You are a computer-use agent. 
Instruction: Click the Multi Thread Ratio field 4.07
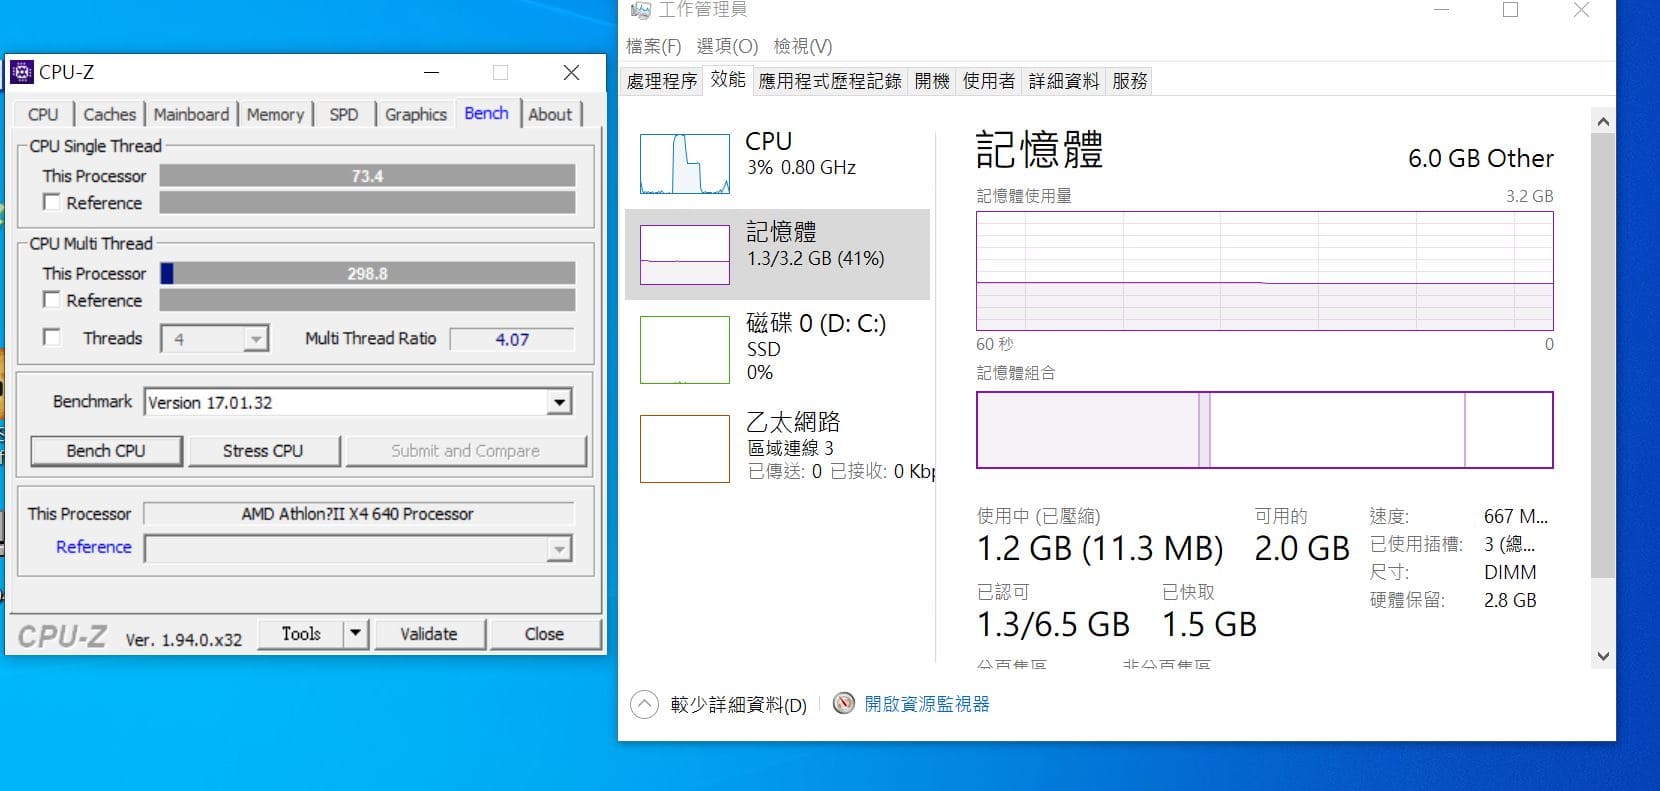pyautogui.click(x=512, y=339)
